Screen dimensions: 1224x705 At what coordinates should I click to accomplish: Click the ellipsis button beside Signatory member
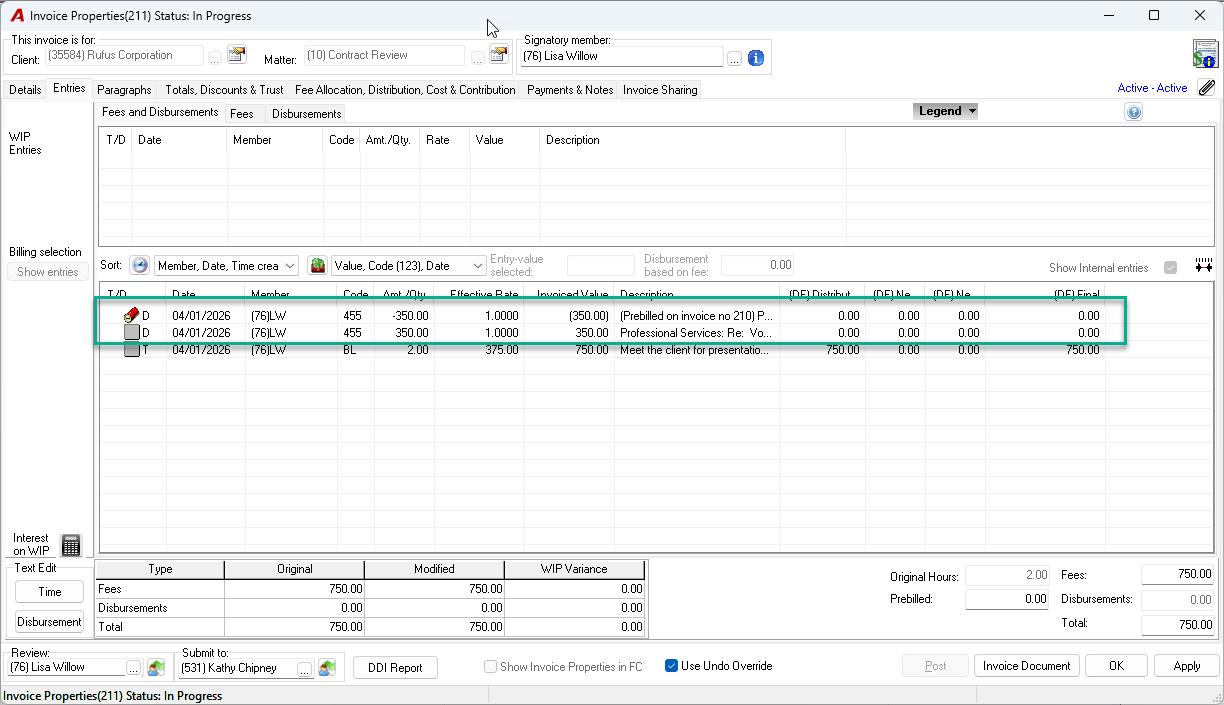734,58
